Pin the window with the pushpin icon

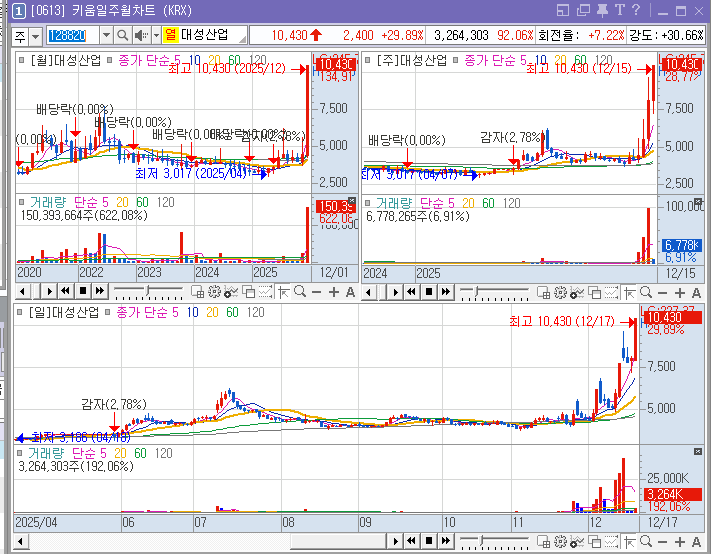pos(602,10)
